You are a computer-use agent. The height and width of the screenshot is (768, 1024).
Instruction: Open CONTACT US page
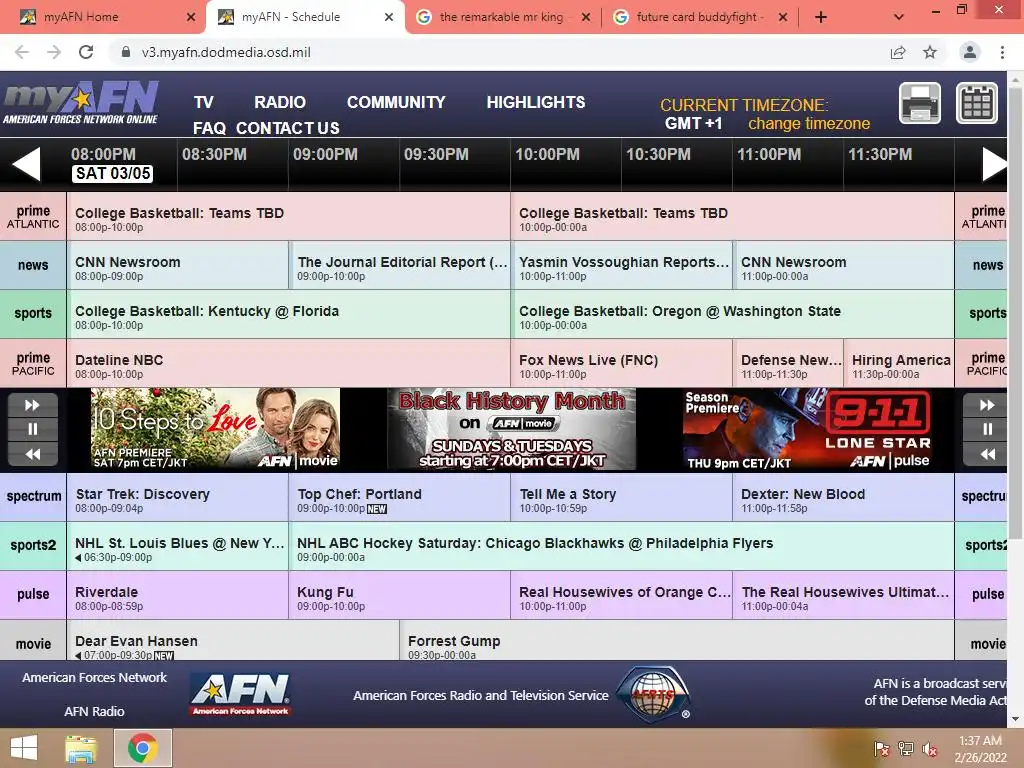pos(287,128)
